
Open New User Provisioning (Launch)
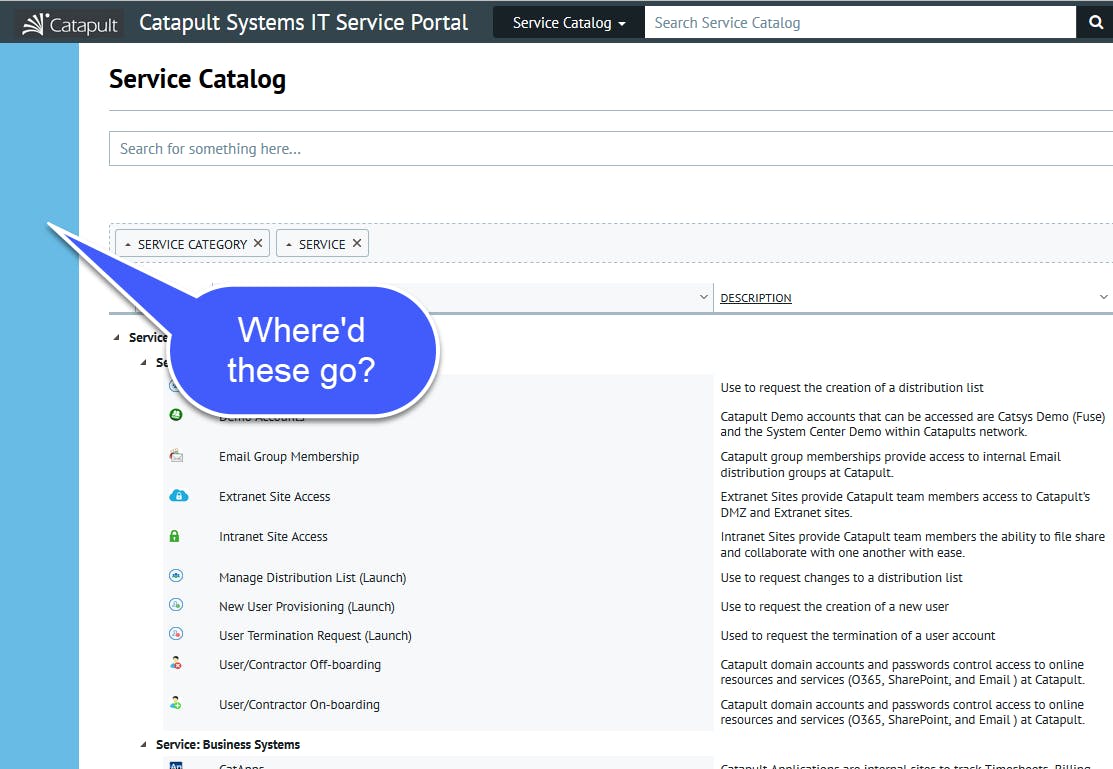pyautogui.click(x=307, y=607)
